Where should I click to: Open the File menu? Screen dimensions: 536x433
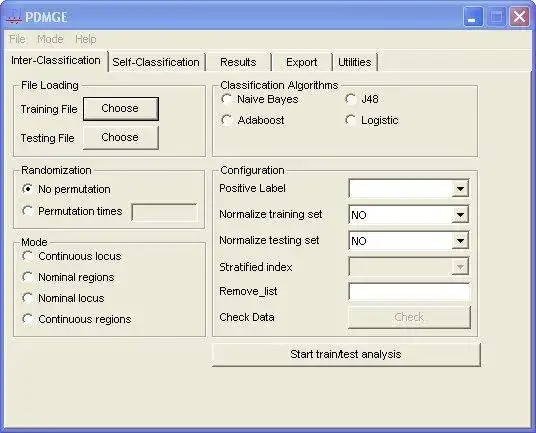tap(17, 39)
